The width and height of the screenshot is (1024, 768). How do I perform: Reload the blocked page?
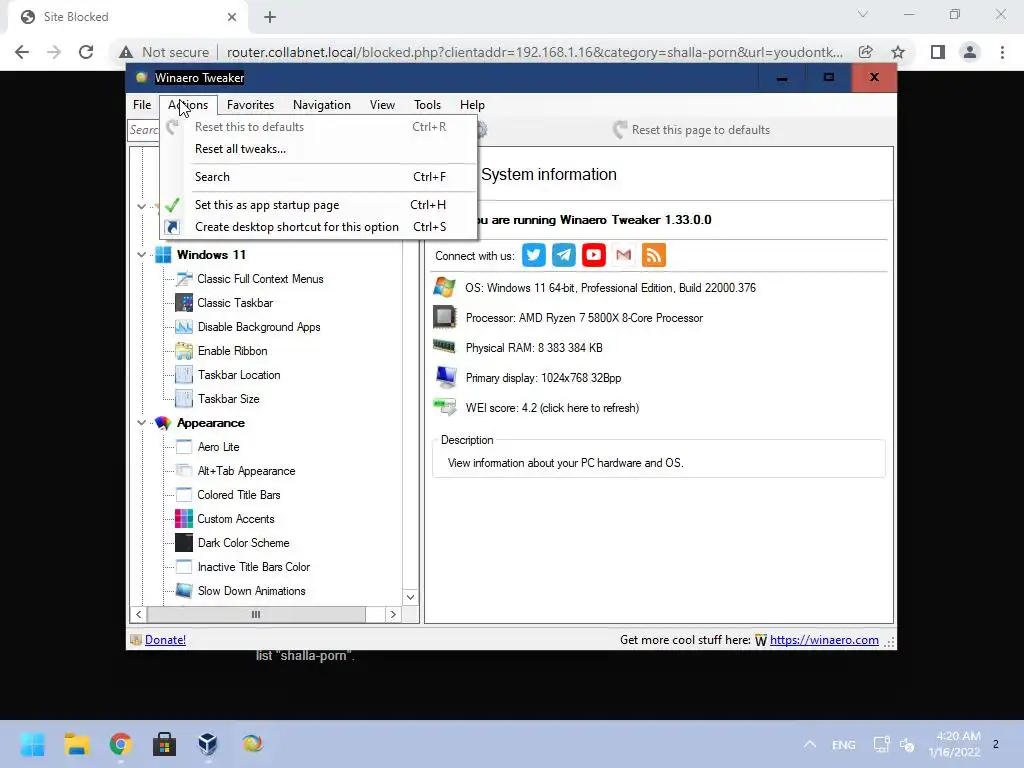[86, 52]
